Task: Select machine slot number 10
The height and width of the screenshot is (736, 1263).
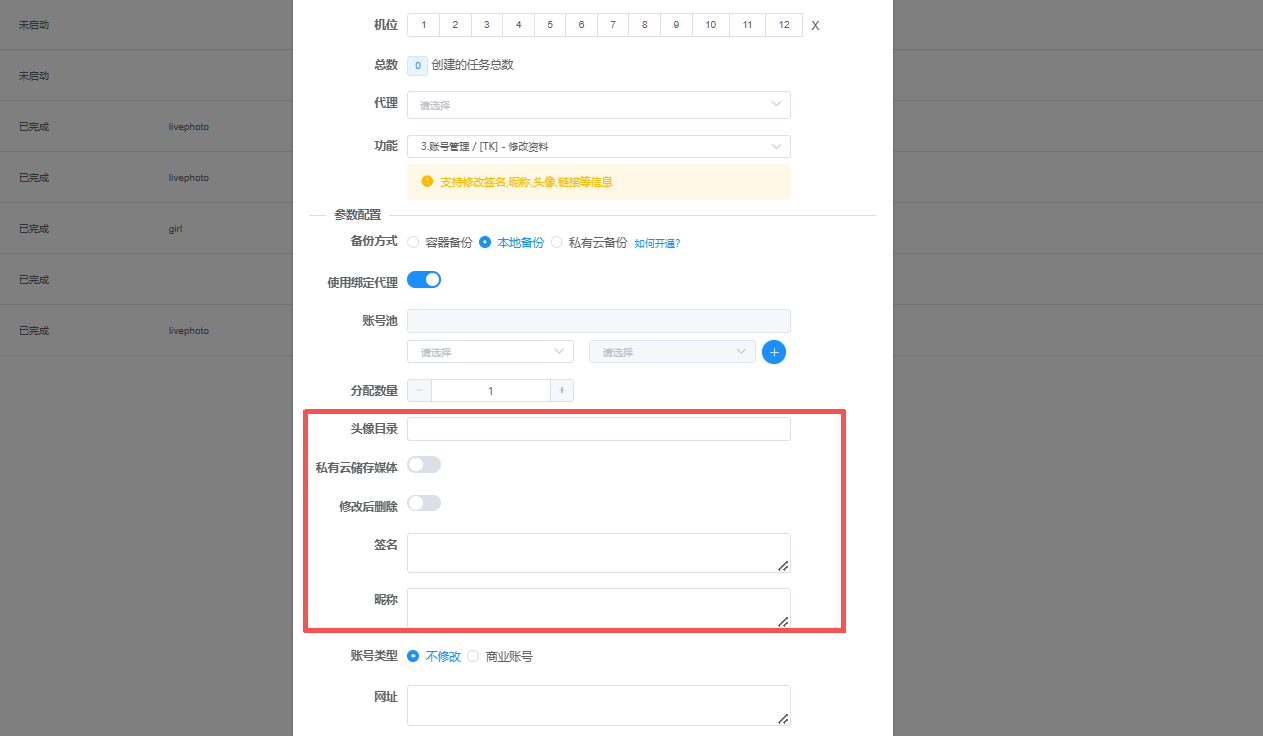Action: tap(710, 24)
